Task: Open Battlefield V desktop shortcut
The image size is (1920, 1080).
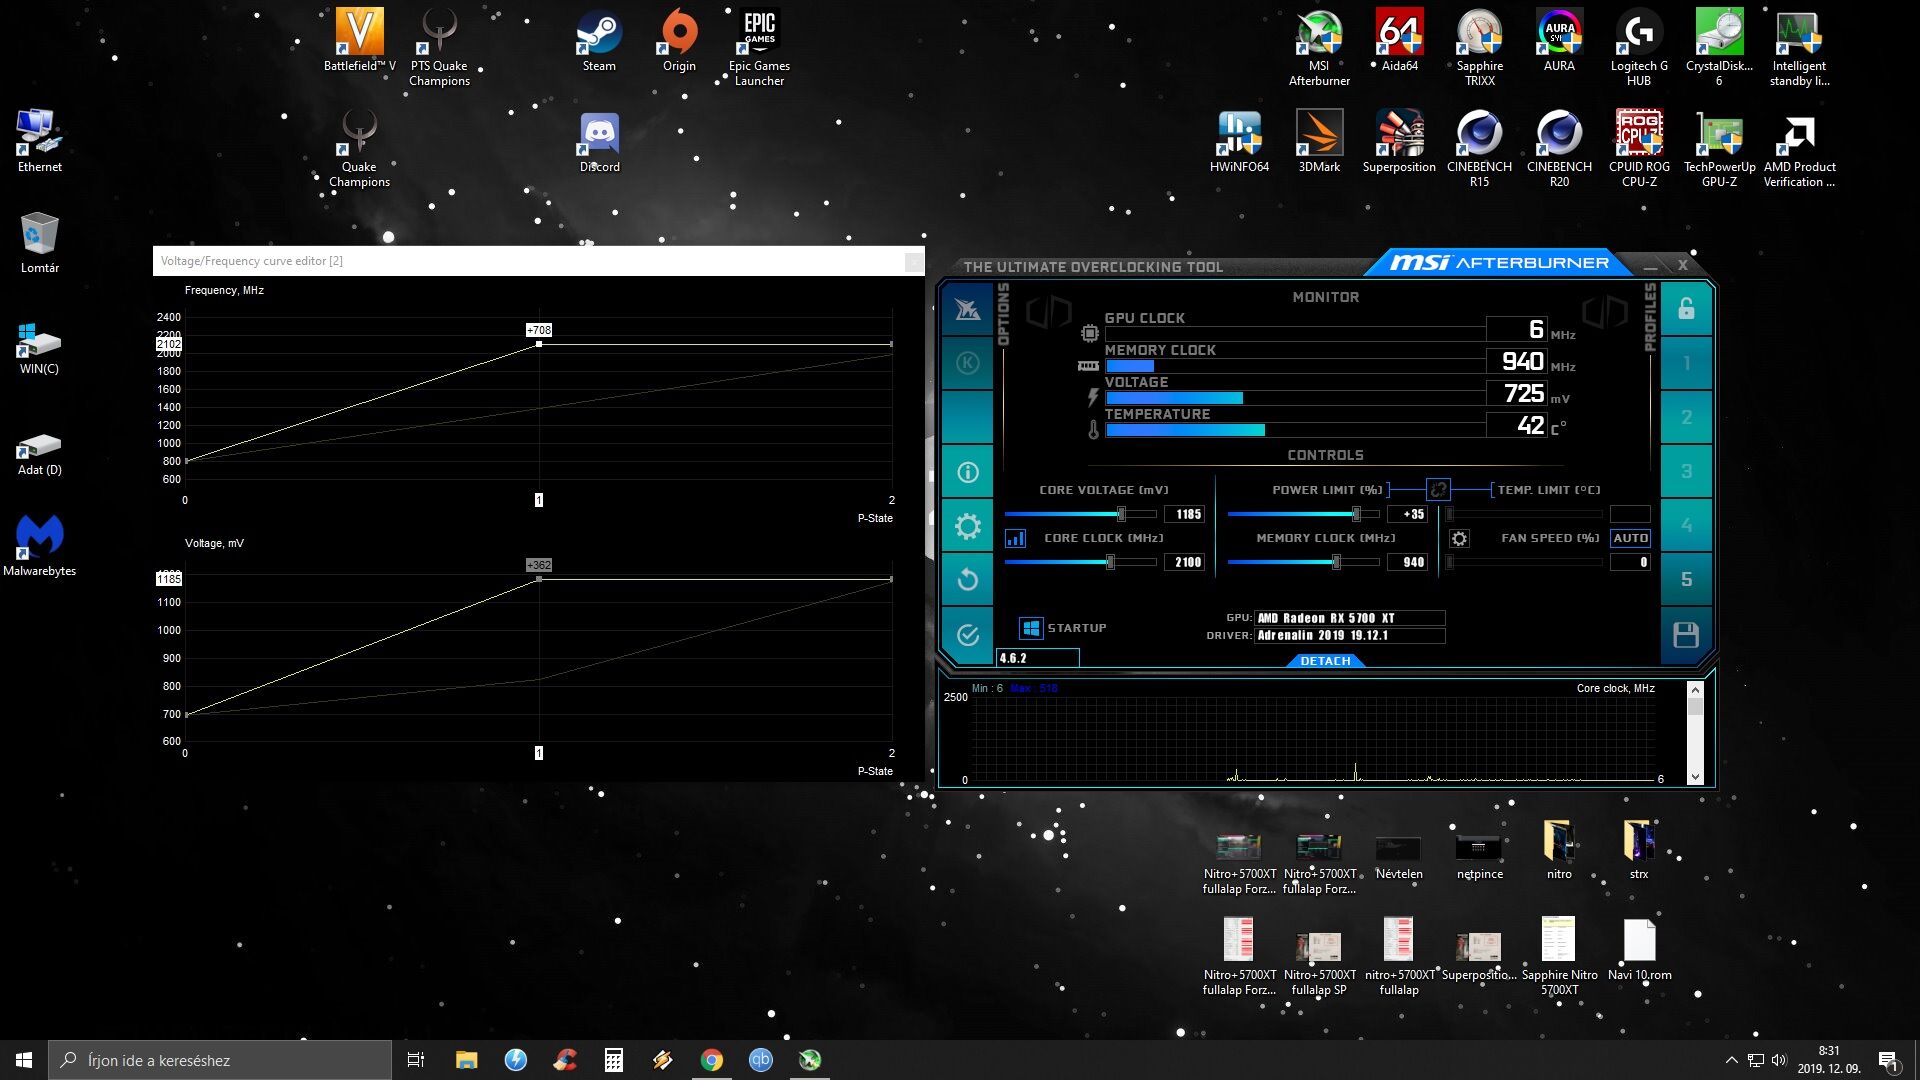Action: [359, 40]
